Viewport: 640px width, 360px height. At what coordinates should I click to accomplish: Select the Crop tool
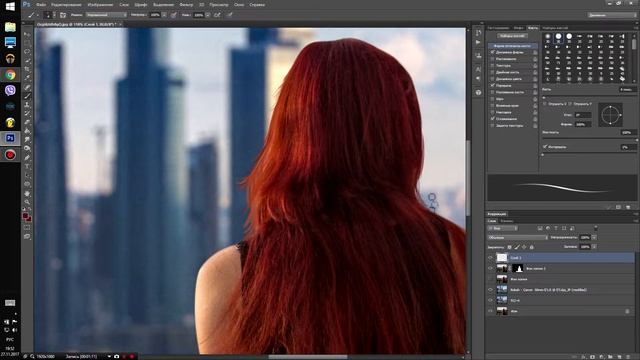click(27, 69)
